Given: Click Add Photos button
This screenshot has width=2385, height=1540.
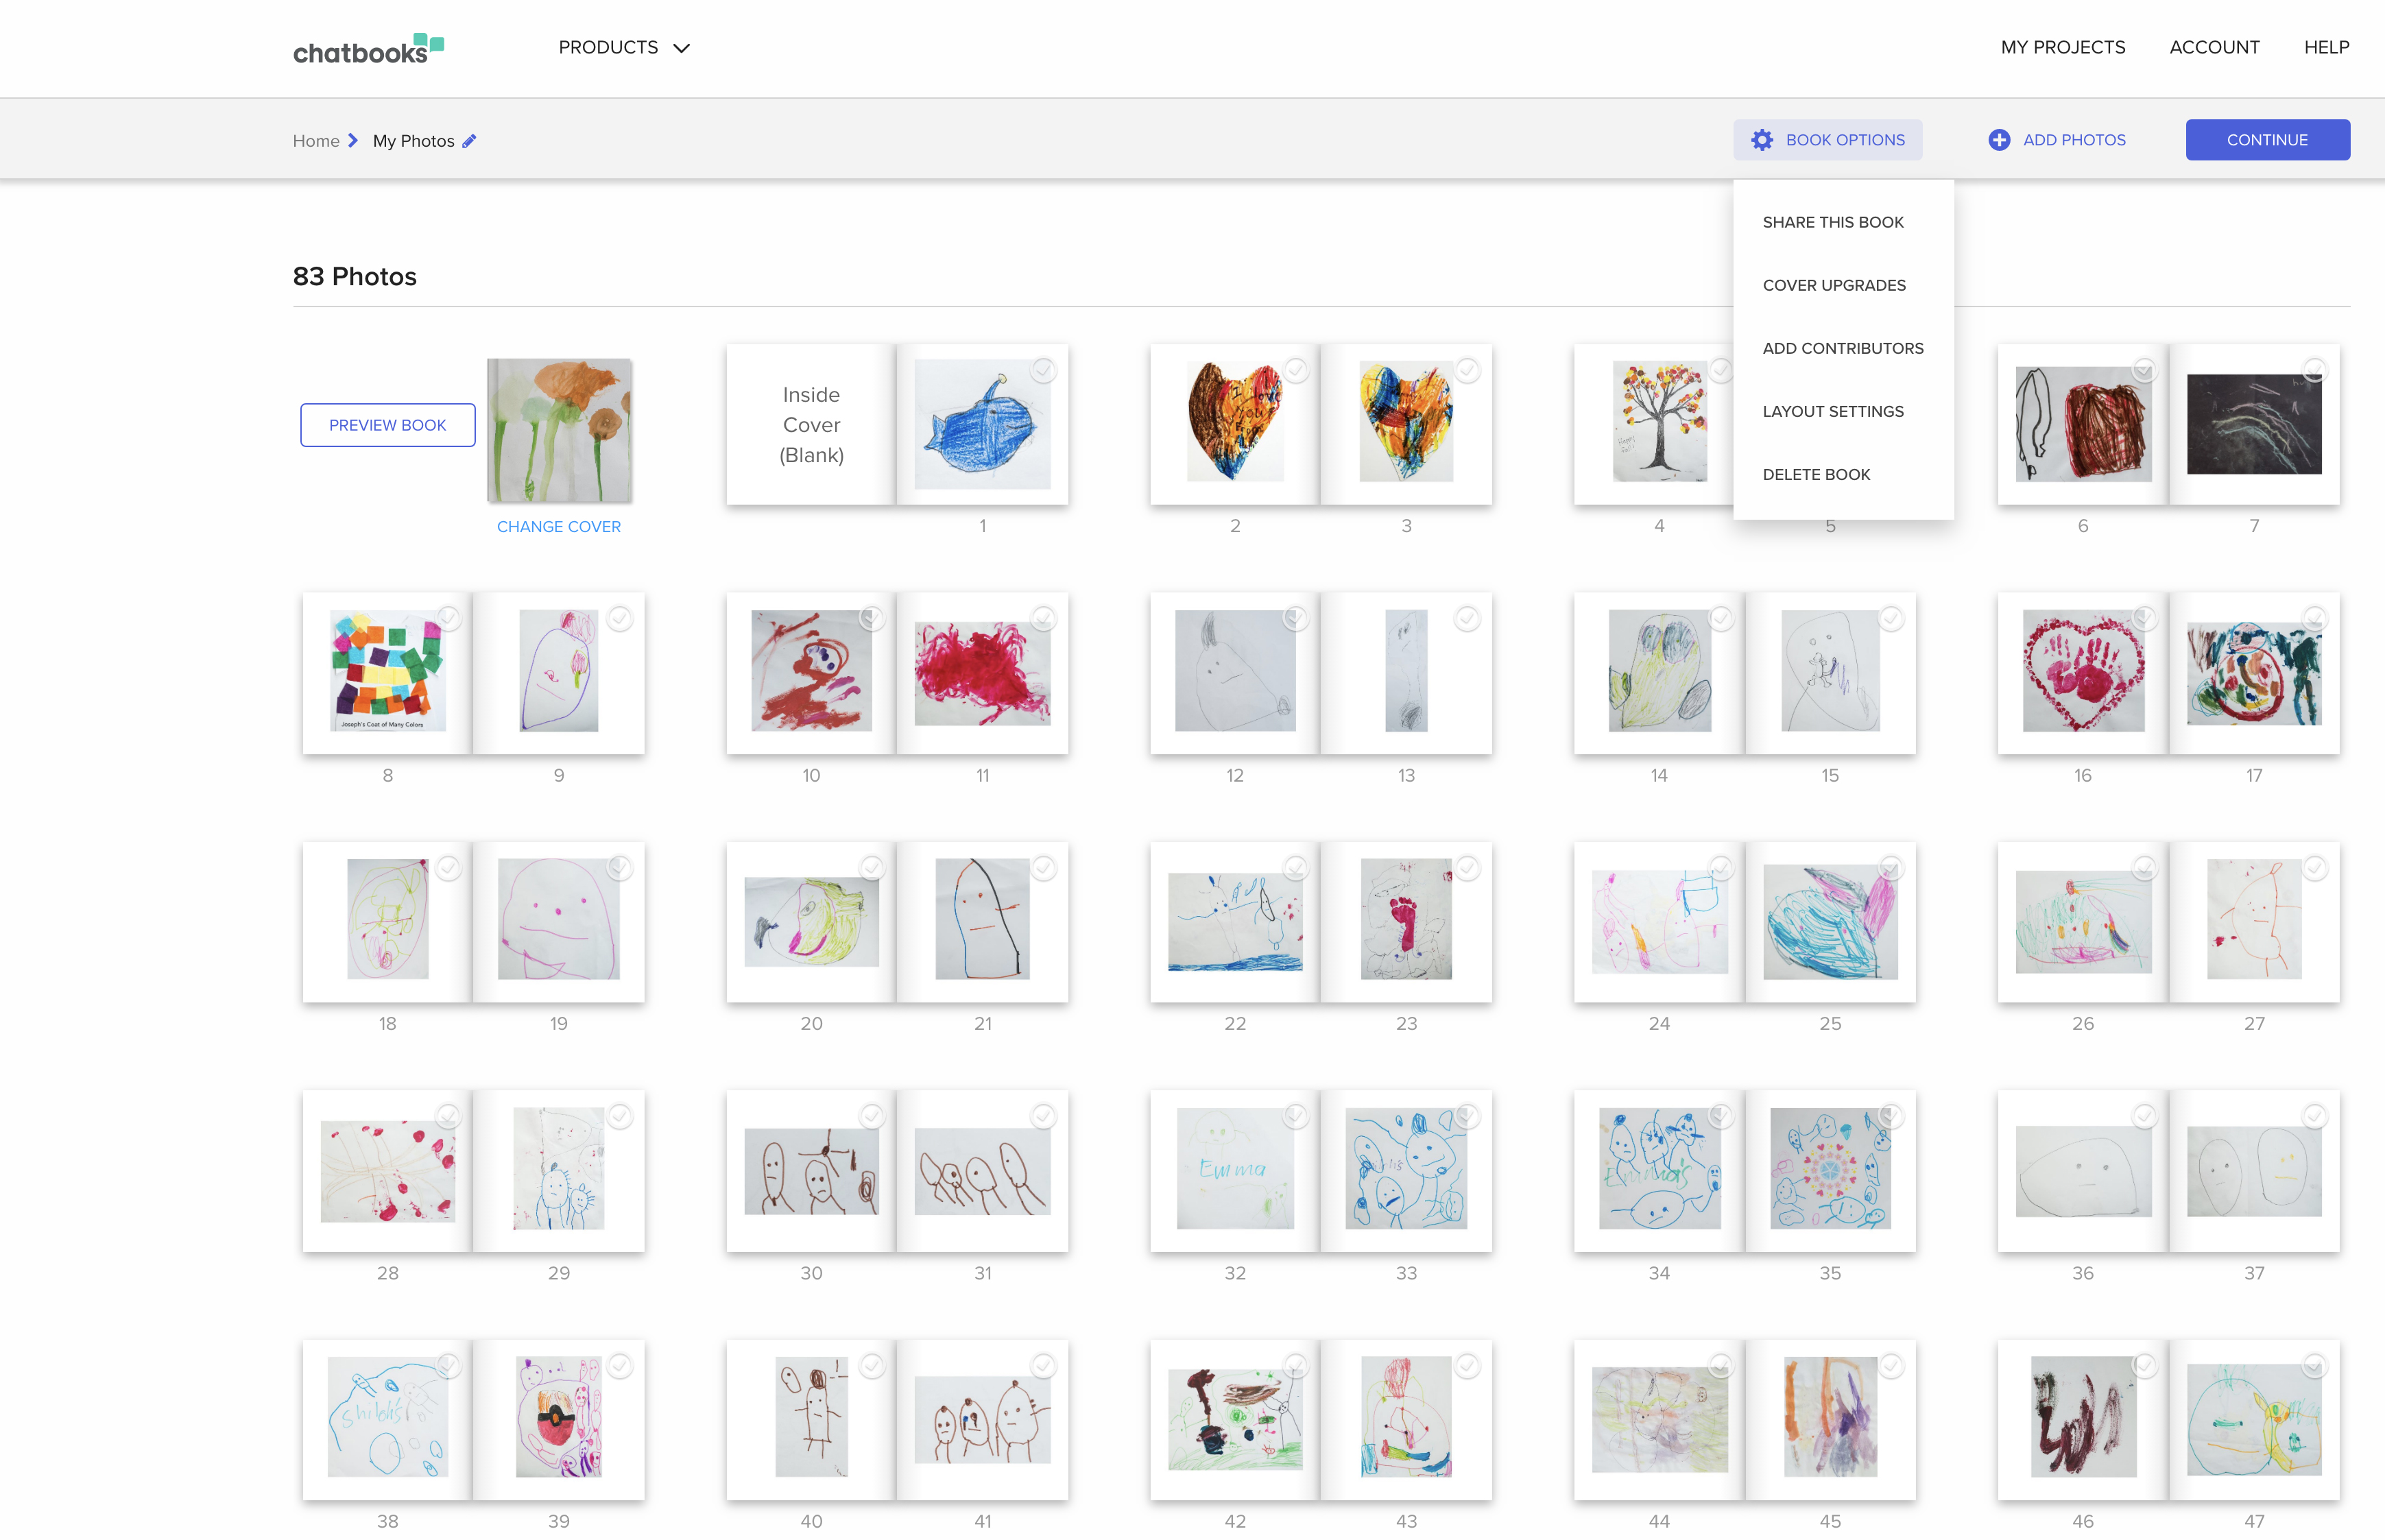Looking at the screenshot, I should click(2056, 140).
